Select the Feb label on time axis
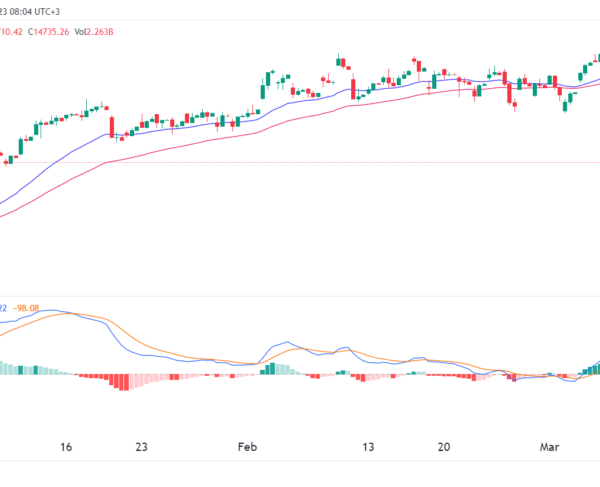This screenshot has width=600, height=487. [x=247, y=446]
